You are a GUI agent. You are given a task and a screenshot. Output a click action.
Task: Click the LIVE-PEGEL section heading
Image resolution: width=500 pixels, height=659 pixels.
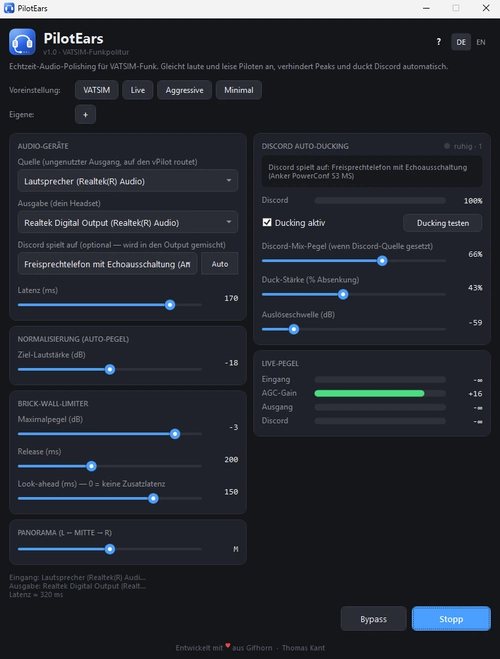(280, 364)
